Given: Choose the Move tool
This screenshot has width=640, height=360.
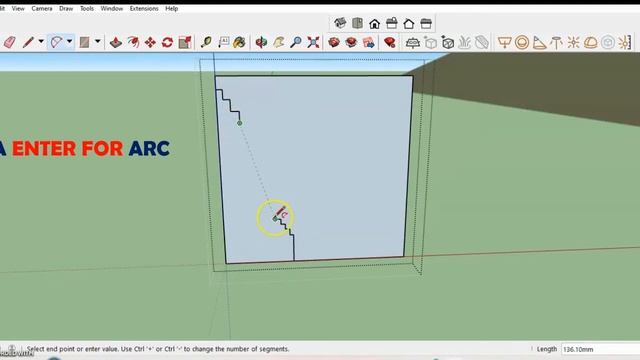Looking at the screenshot, I should pyautogui.click(x=150, y=42).
